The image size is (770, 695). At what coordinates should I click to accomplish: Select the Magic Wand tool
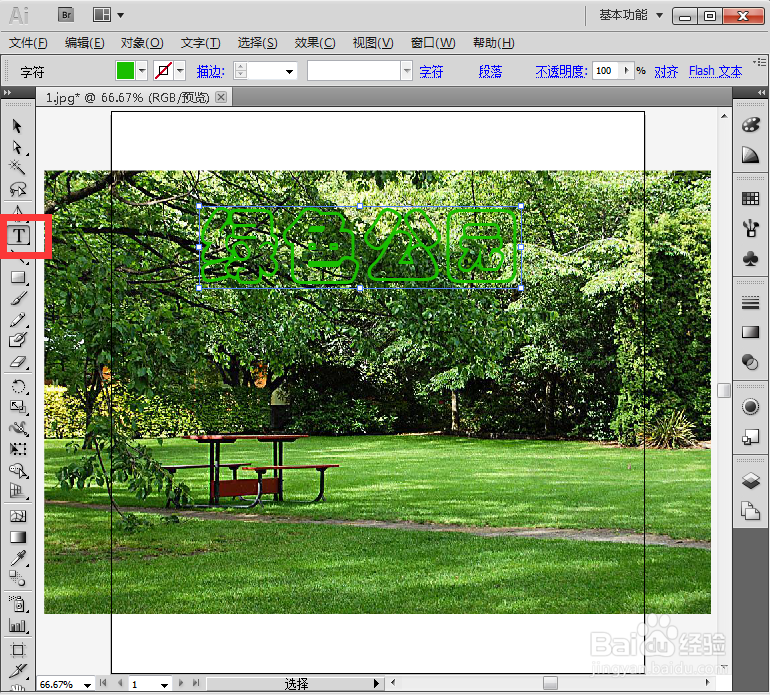[17, 167]
